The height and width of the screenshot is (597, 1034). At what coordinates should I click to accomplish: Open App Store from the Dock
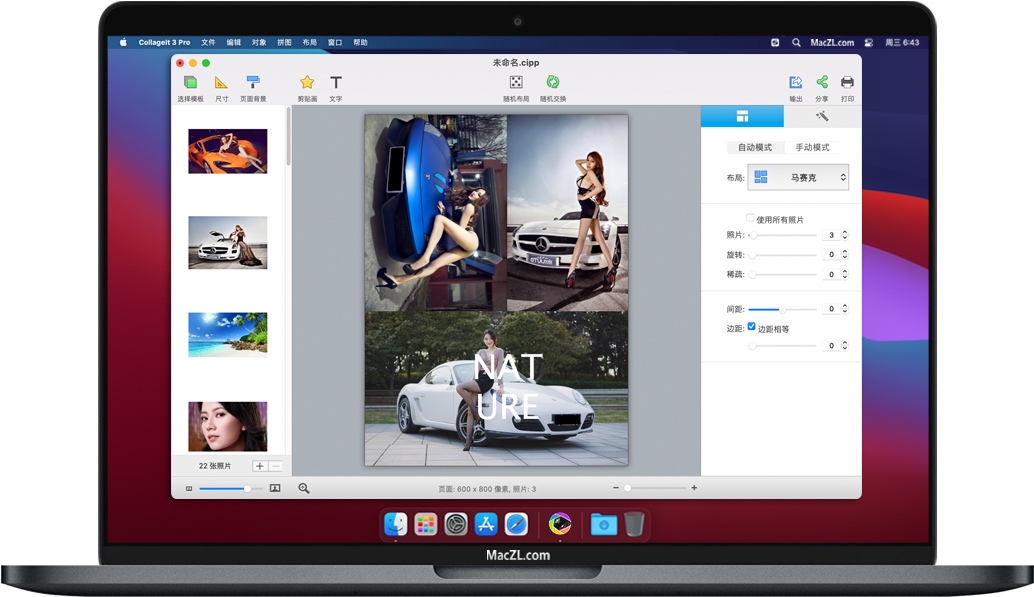[486, 524]
